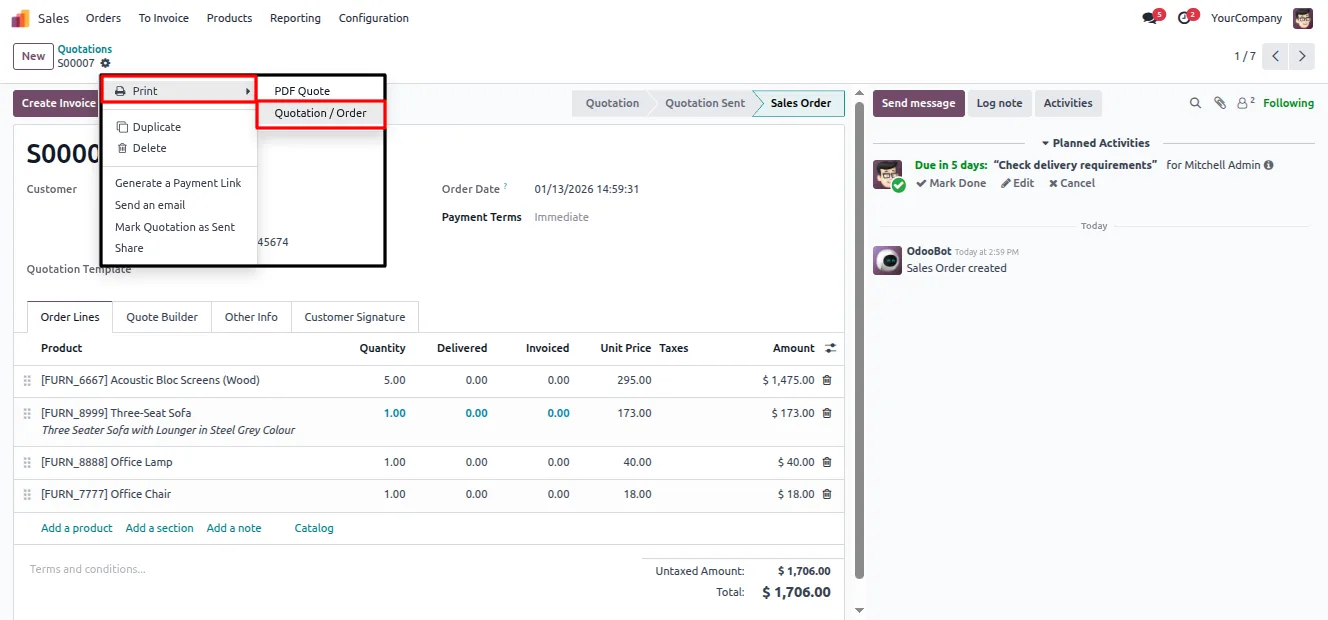This screenshot has width=1328, height=620.
Task: Mark the planned activity as Done
Action: (950, 183)
